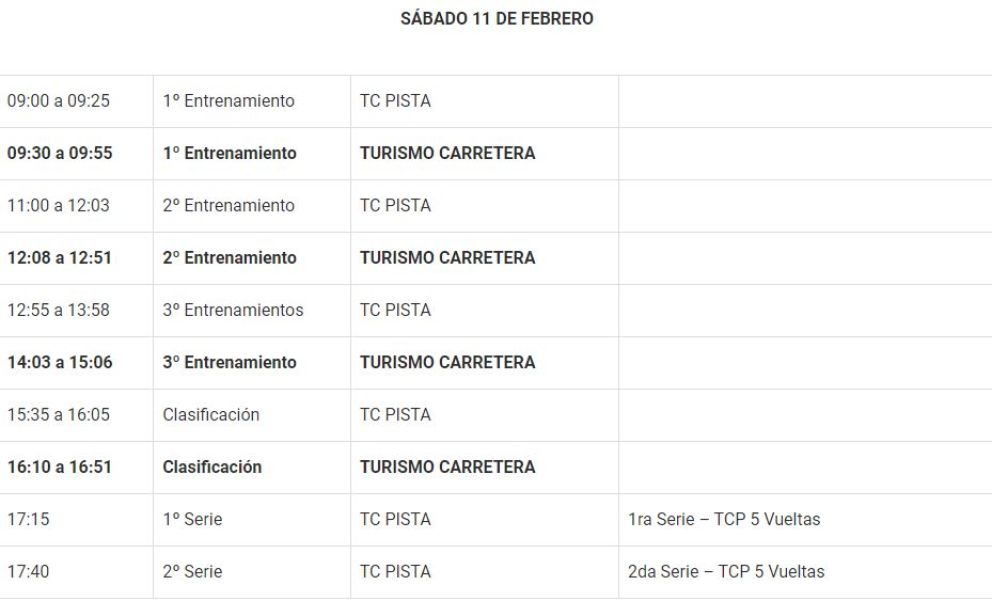
Task: Click the 14:03 a 15:06 time slot
Action: pyautogui.click(x=60, y=362)
